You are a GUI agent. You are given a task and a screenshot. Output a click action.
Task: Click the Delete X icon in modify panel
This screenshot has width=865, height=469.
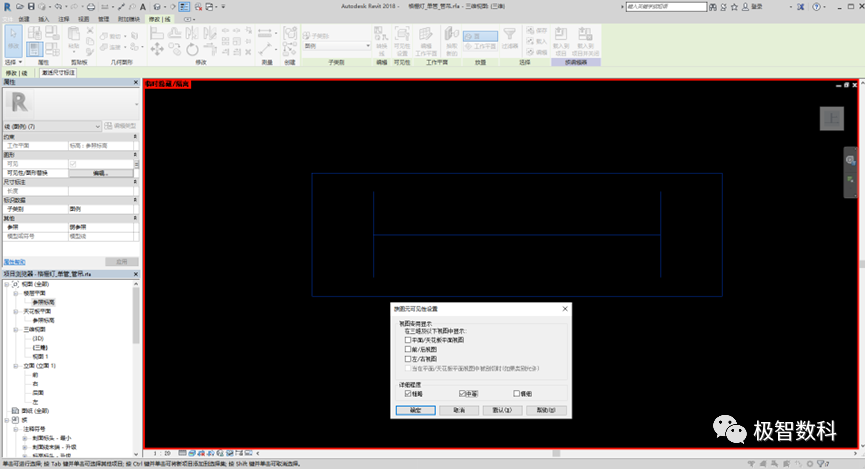pos(248,52)
